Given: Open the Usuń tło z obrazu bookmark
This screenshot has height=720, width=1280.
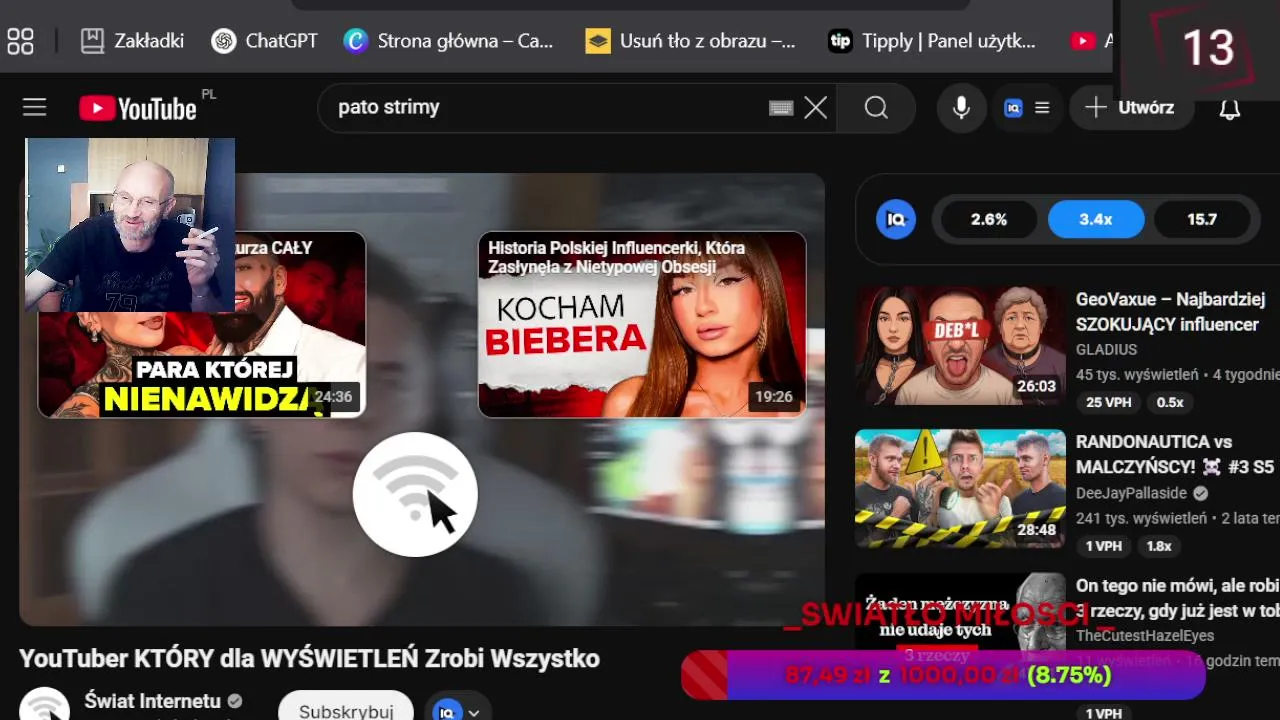Looking at the screenshot, I should pos(691,41).
